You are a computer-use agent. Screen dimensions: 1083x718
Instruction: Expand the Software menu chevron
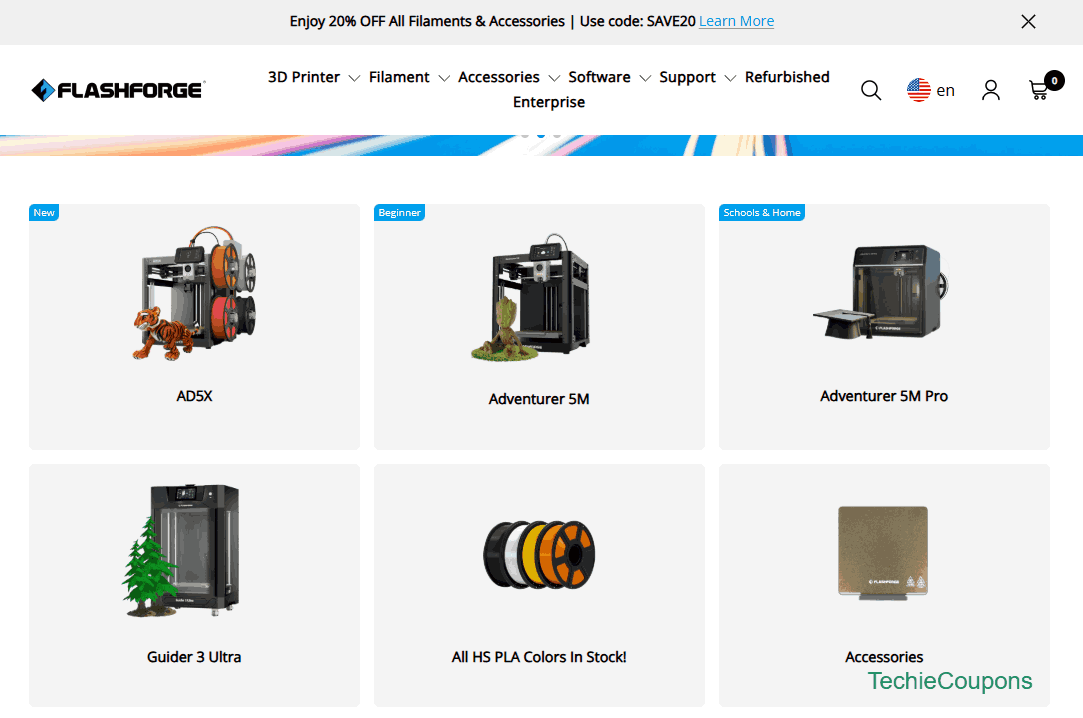(645, 78)
